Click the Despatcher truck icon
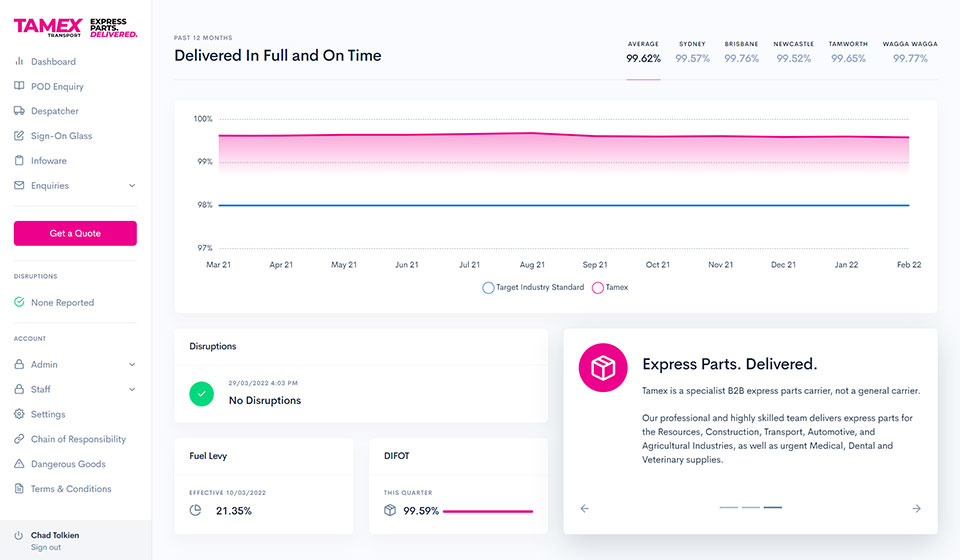The image size is (960, 560). 19,111
